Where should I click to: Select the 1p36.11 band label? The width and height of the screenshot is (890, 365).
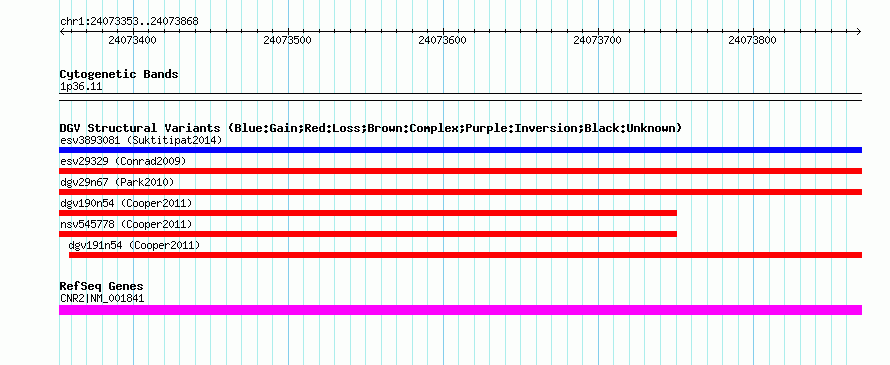pos(81,87)
